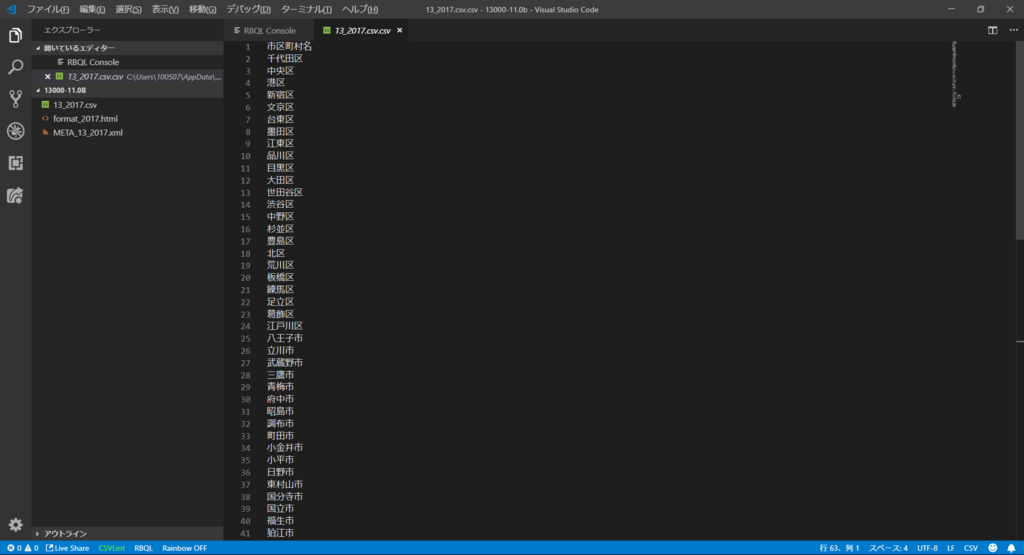
Task: Click the editor vertical scrollbar
Action: click(x=1019, y=140)
